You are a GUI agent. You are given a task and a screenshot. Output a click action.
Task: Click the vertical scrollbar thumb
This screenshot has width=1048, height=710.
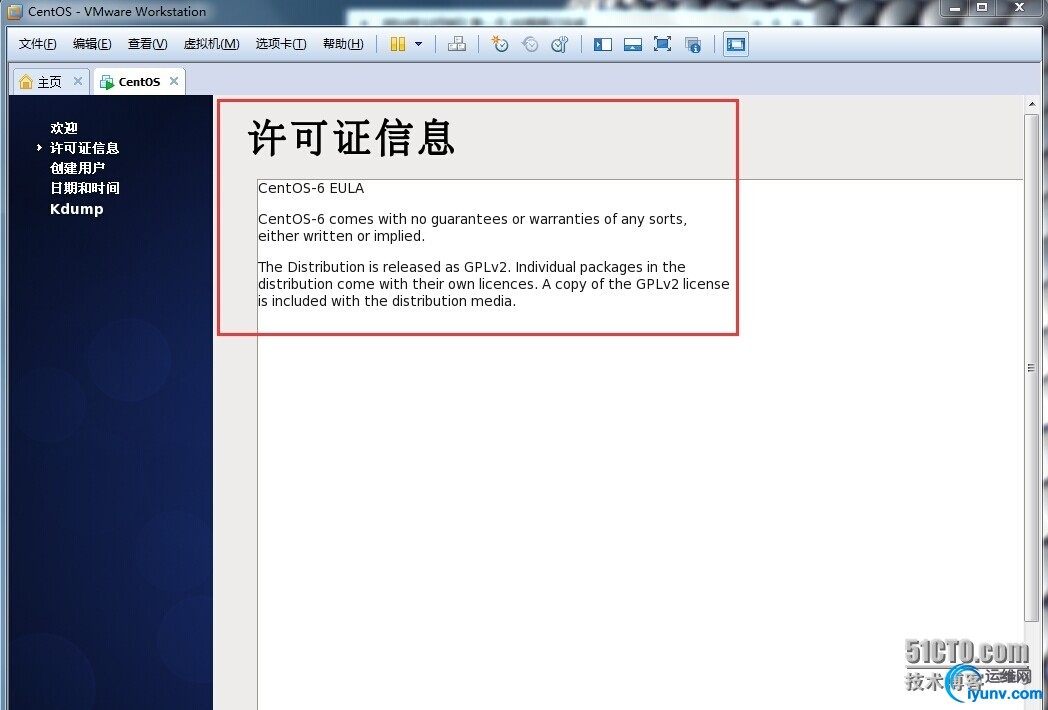coord(1031,368)
